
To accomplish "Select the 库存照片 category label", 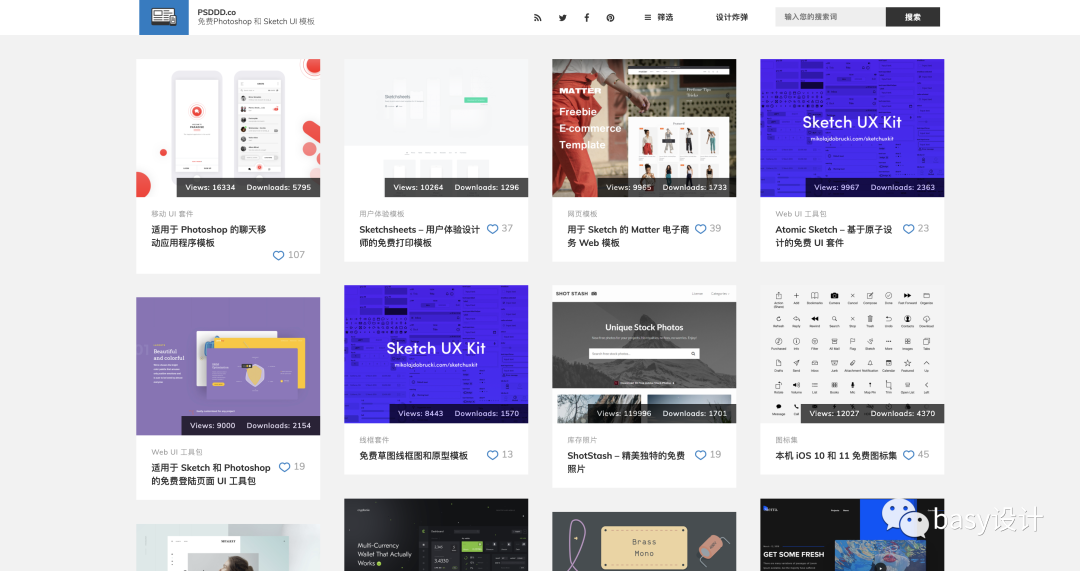I will [x=582, y=440].
